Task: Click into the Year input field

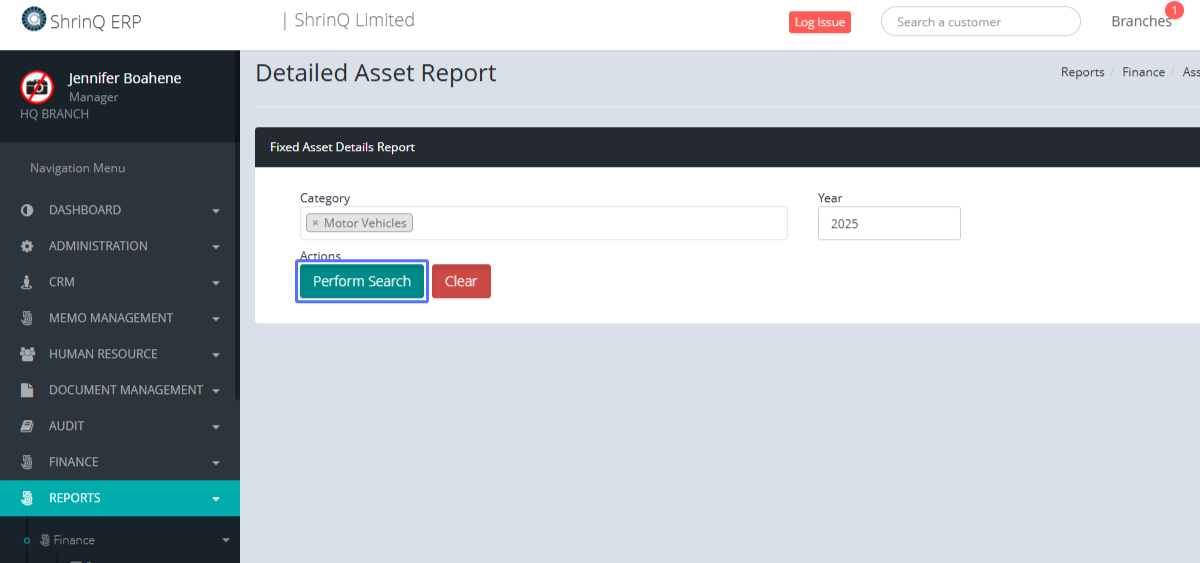Action: [x=888, y=224]
